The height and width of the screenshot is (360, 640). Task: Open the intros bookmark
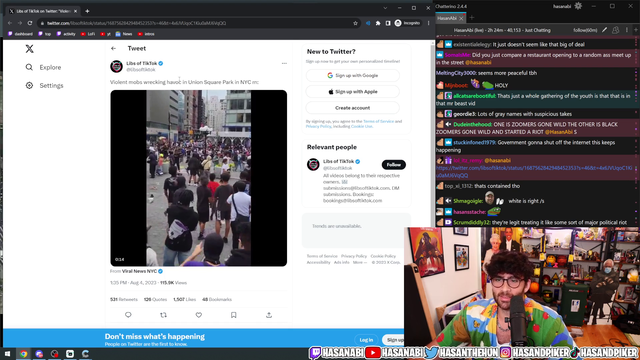(x=146, y=34)
